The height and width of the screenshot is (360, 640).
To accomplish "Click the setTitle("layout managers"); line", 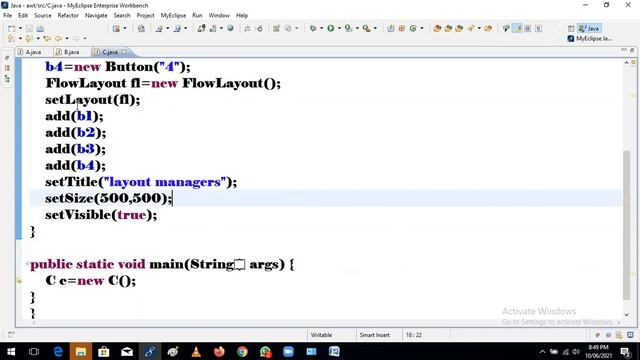I will 141,182.
